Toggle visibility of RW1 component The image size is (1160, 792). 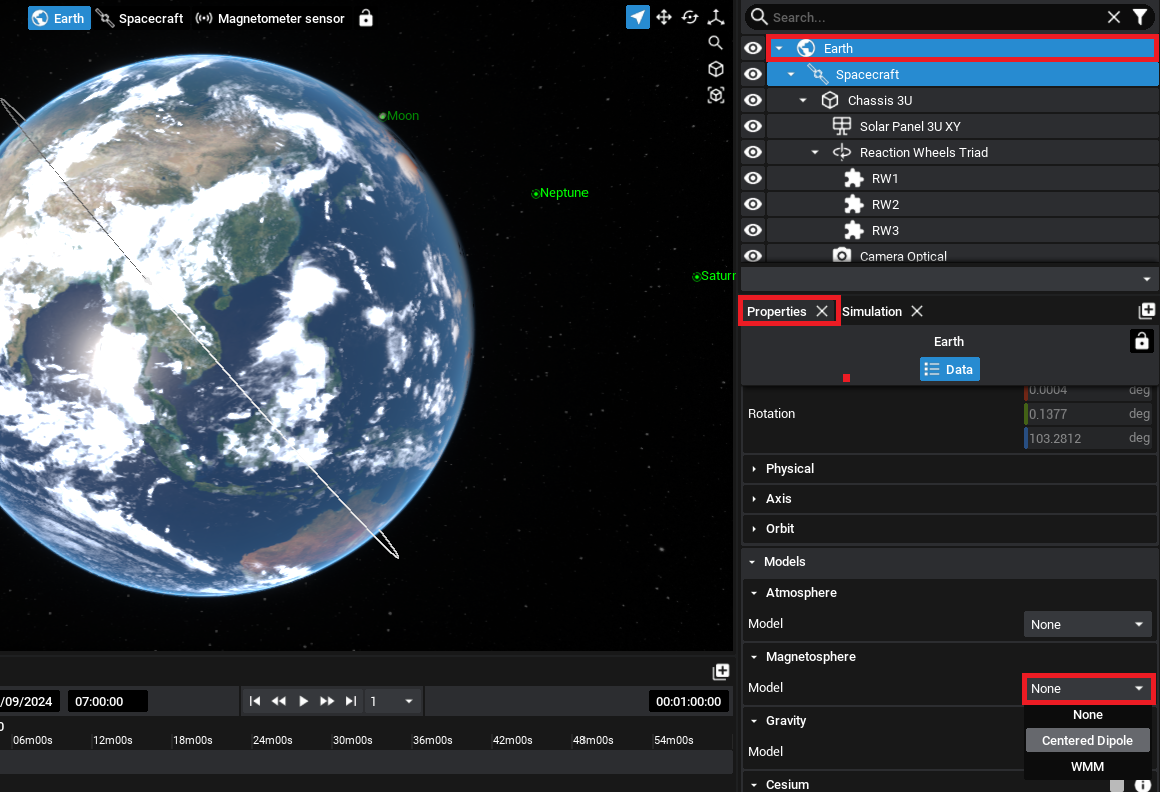pyautogui.click(x=753, y=178)
